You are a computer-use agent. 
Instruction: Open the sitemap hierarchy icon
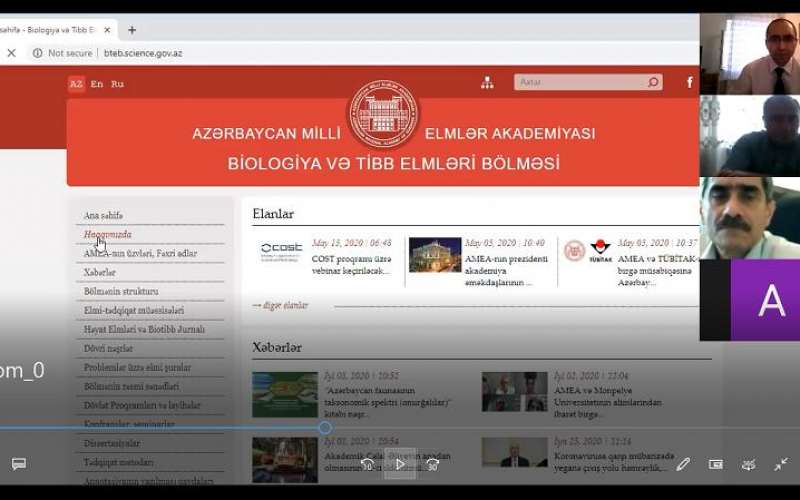487,82
